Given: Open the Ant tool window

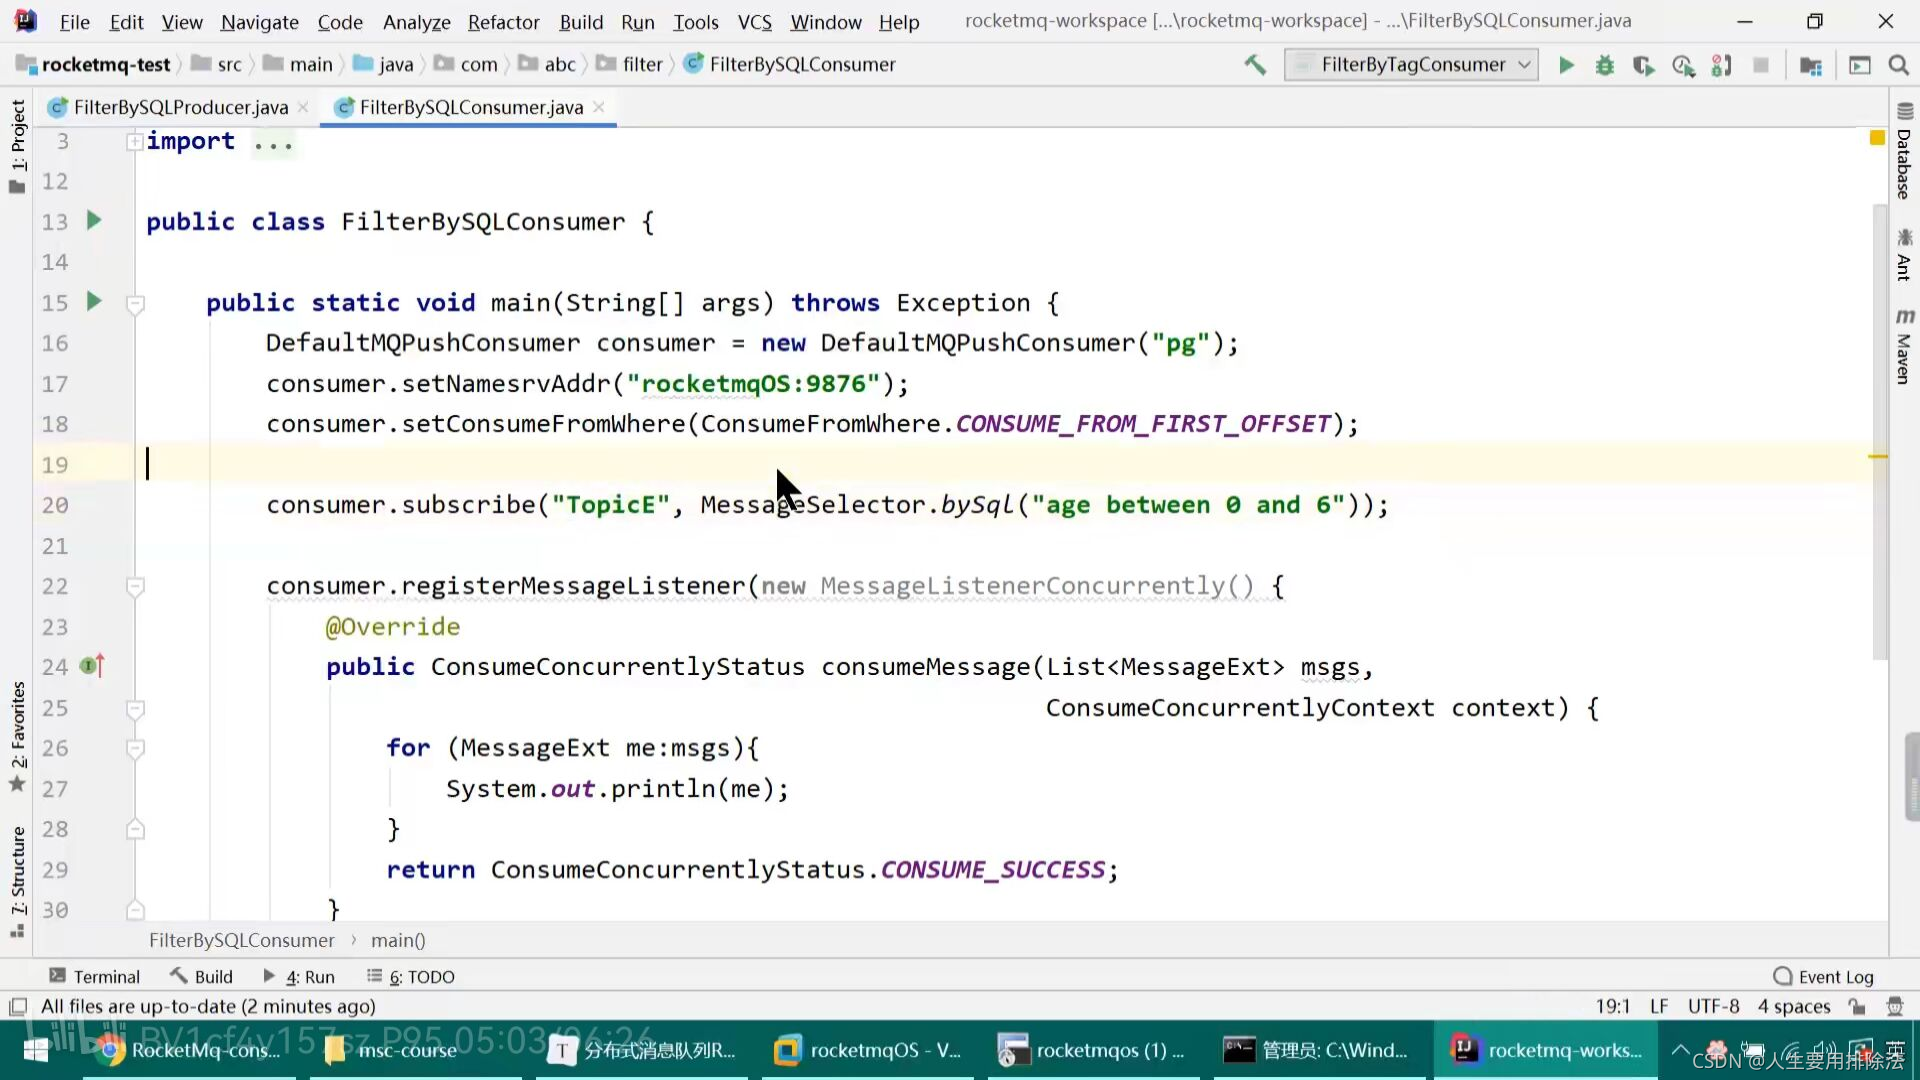Looking at the screenshot, I should click(x=1903, y=254).
